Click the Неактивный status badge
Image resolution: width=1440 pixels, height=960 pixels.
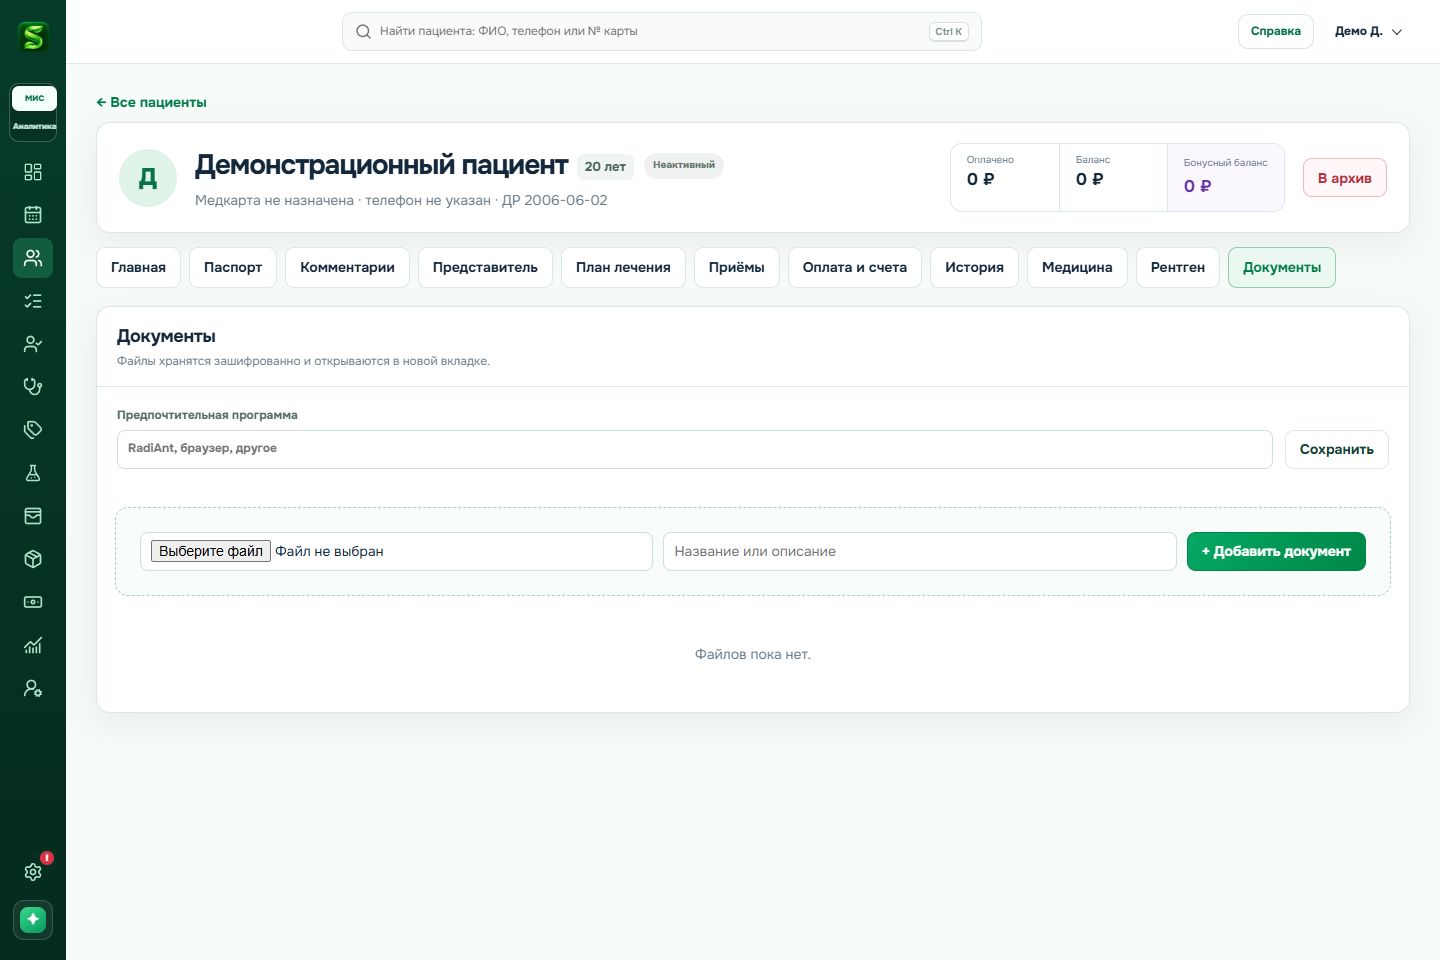[x=684, y=165]
